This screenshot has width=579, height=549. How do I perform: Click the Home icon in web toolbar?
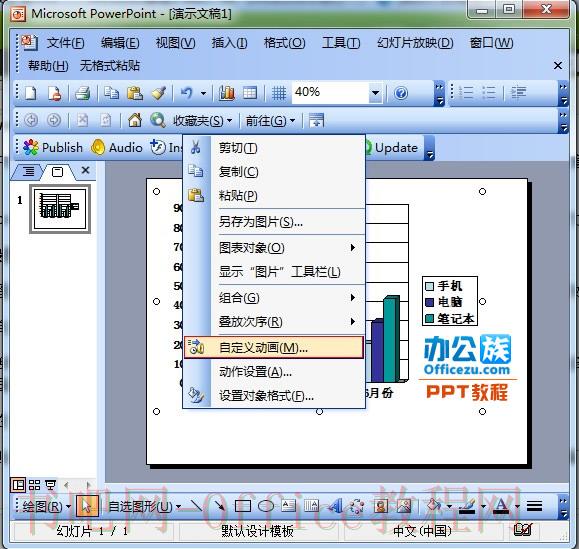click(x=135, y=120)
